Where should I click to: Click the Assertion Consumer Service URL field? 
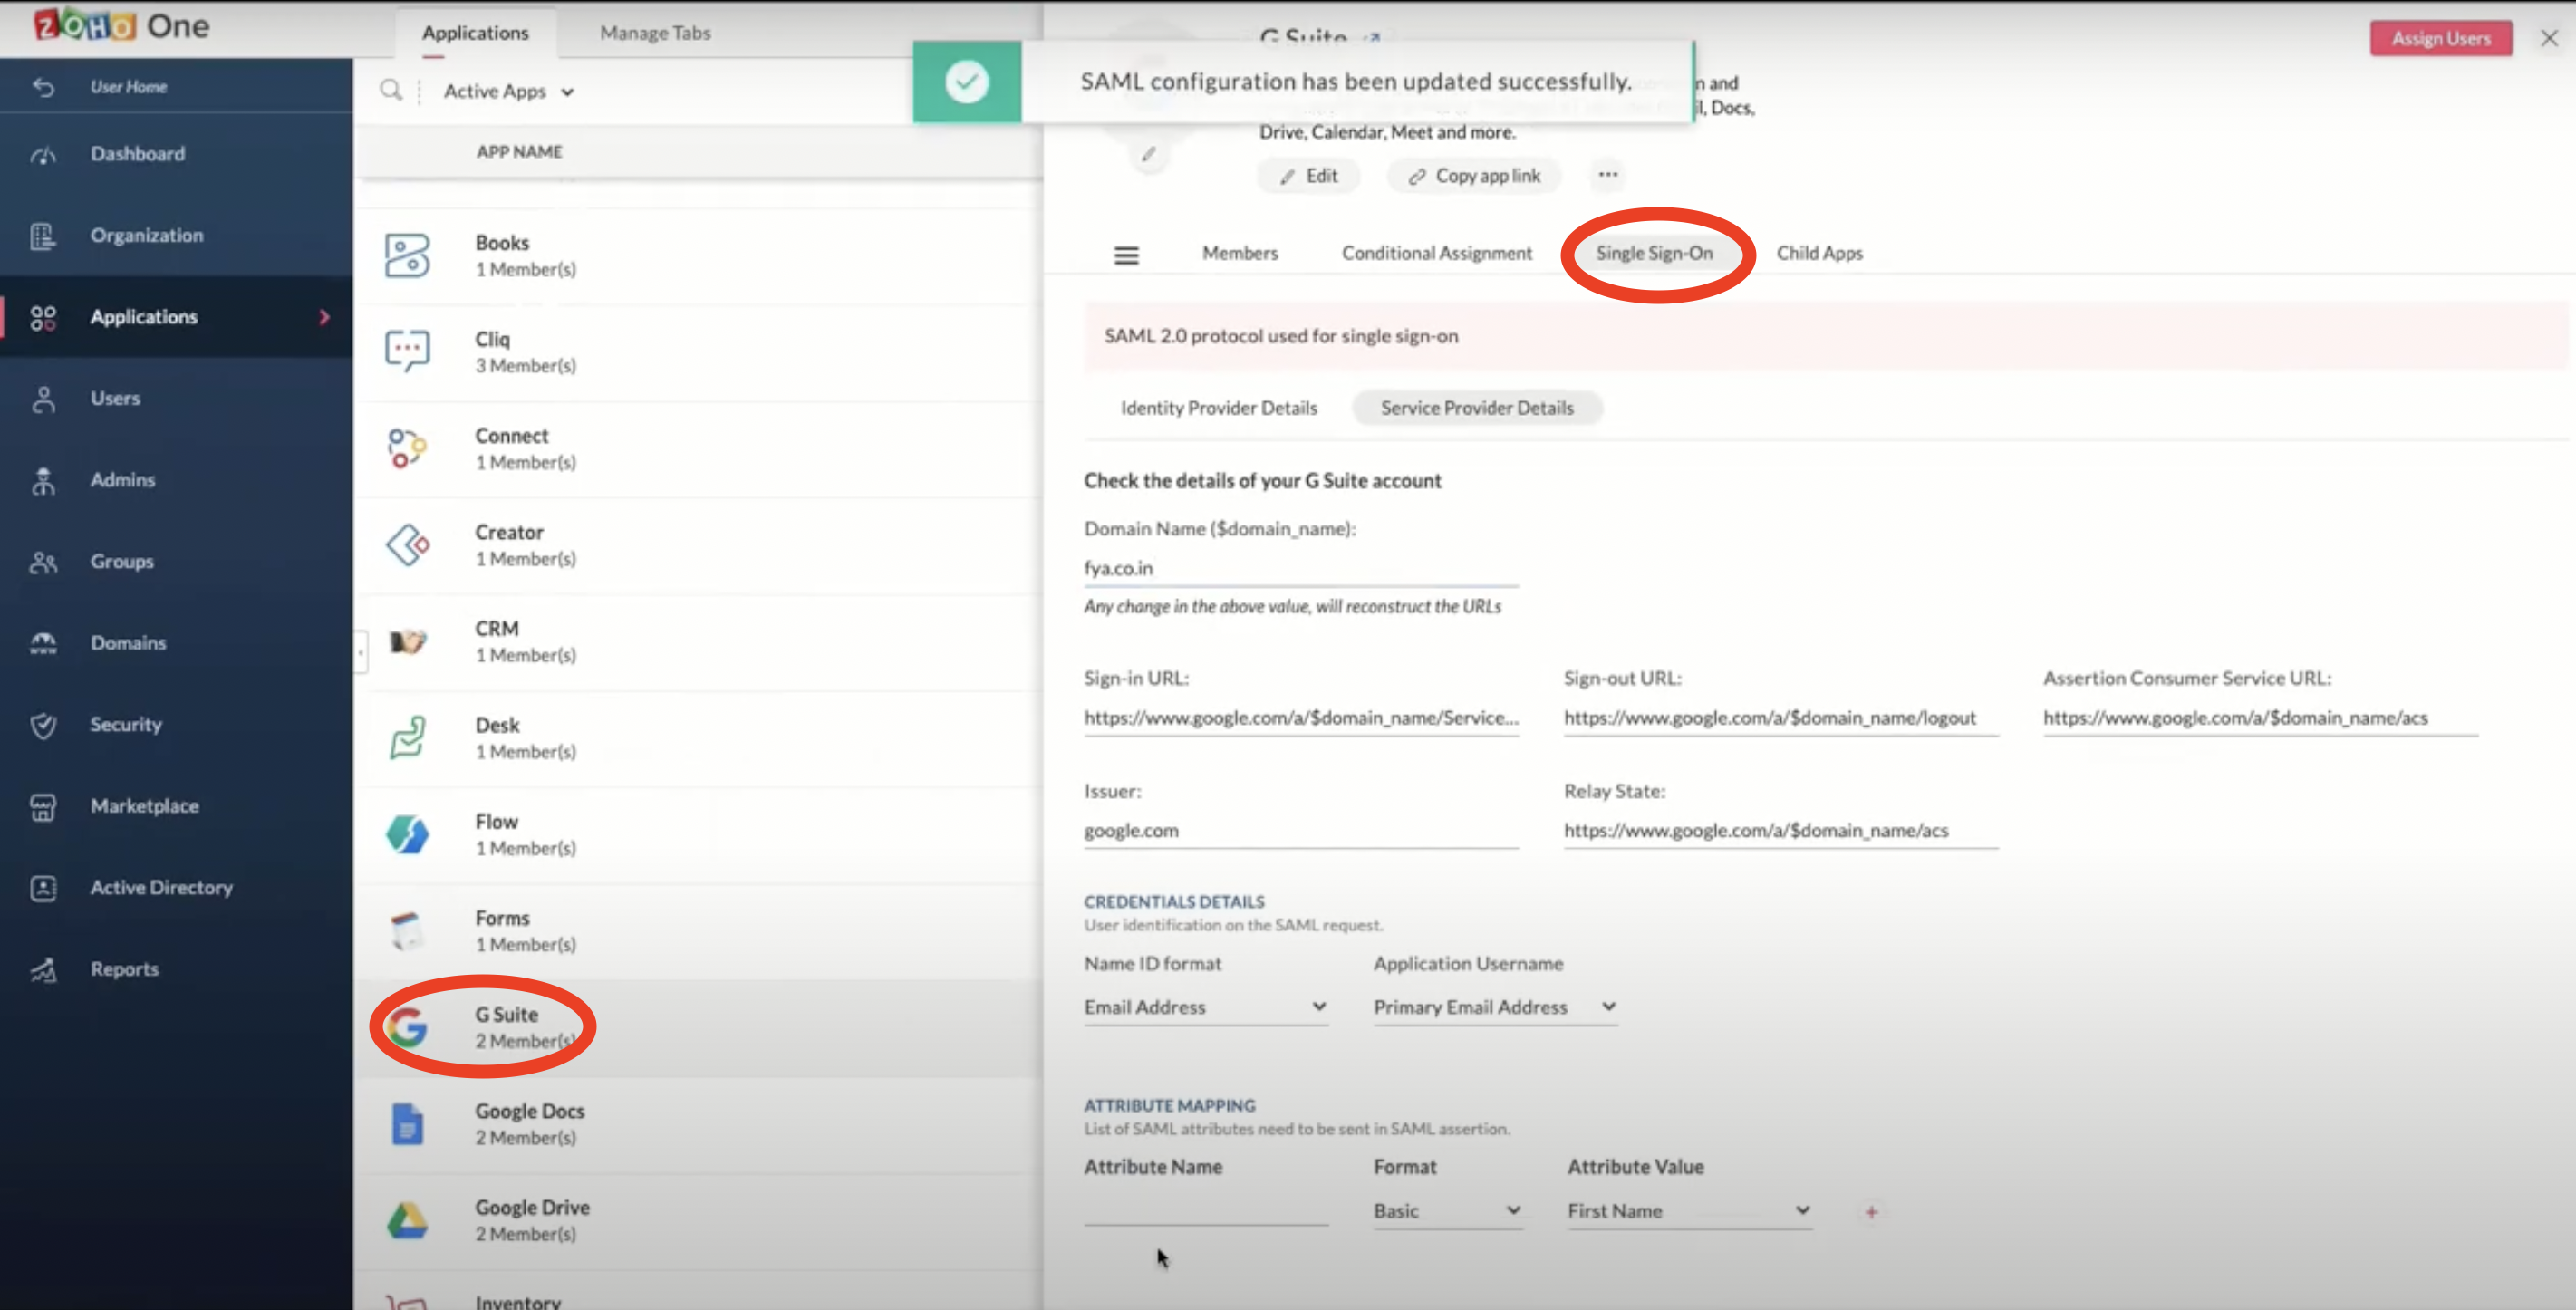(2260, 718)
